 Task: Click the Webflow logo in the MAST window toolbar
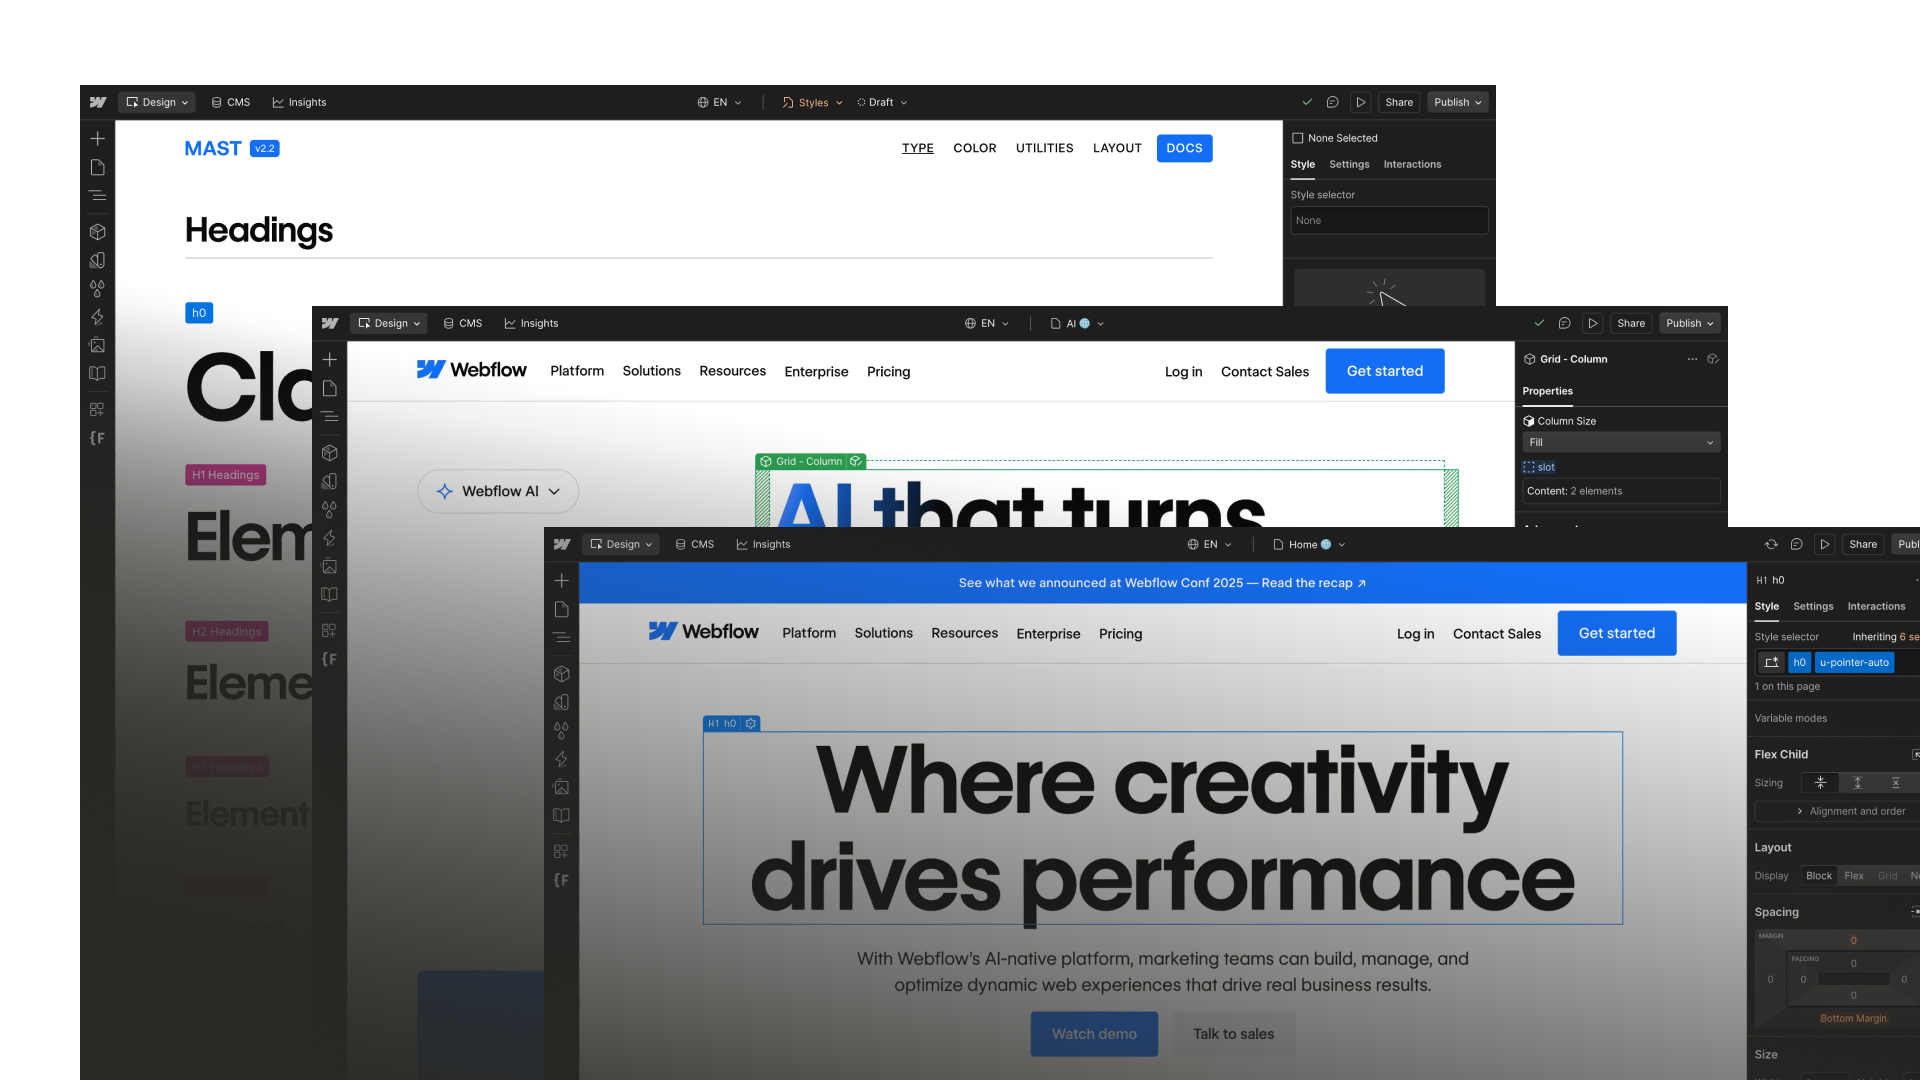pyautogui.click(x=98, y=102)
